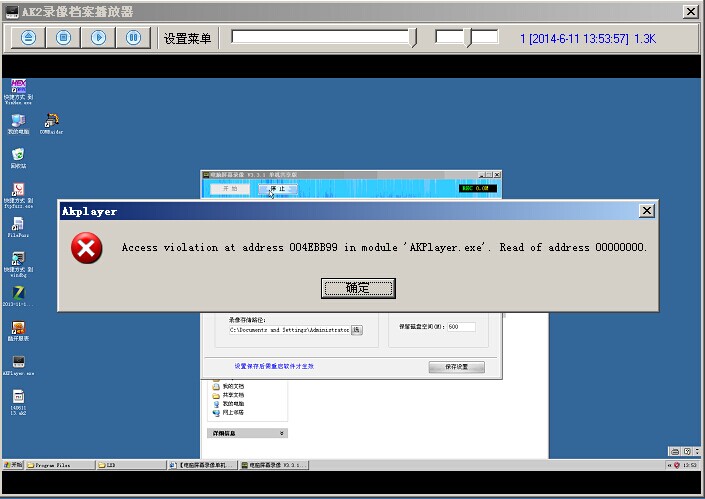Click the red shield tray icon

pyautogui.click(x=677, y=465)
